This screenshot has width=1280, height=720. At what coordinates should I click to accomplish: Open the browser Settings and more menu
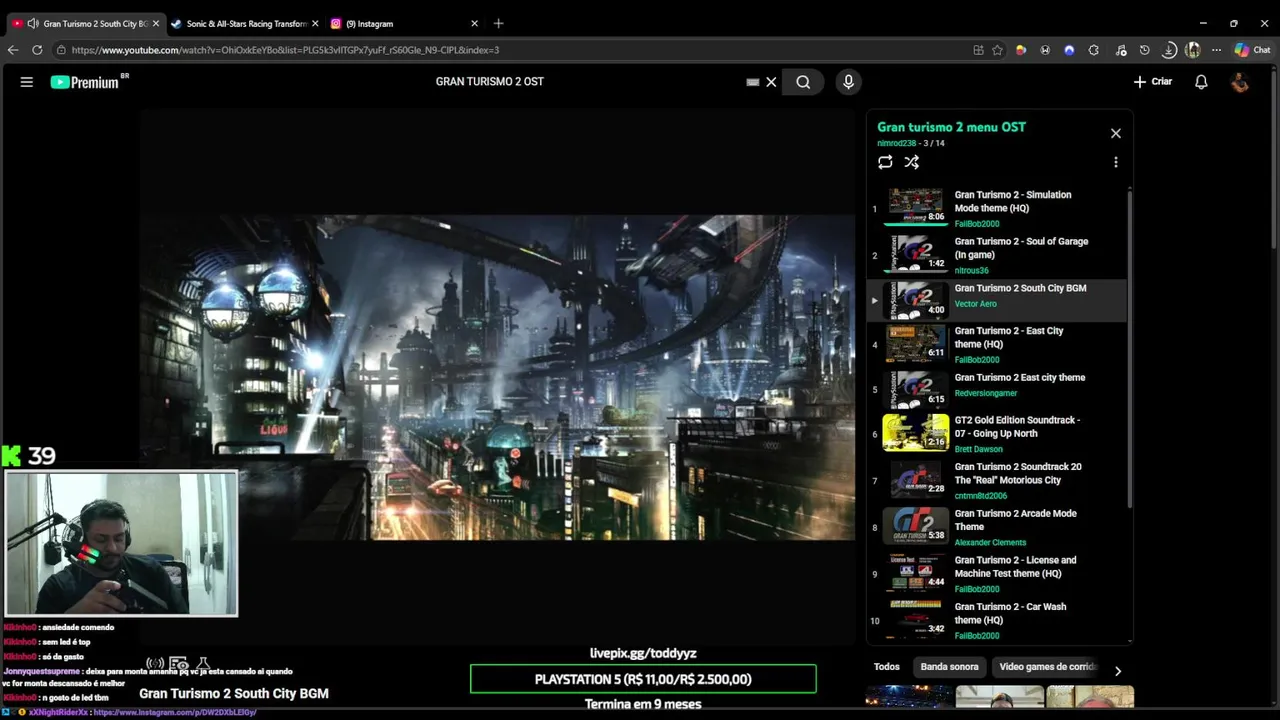1216,50
